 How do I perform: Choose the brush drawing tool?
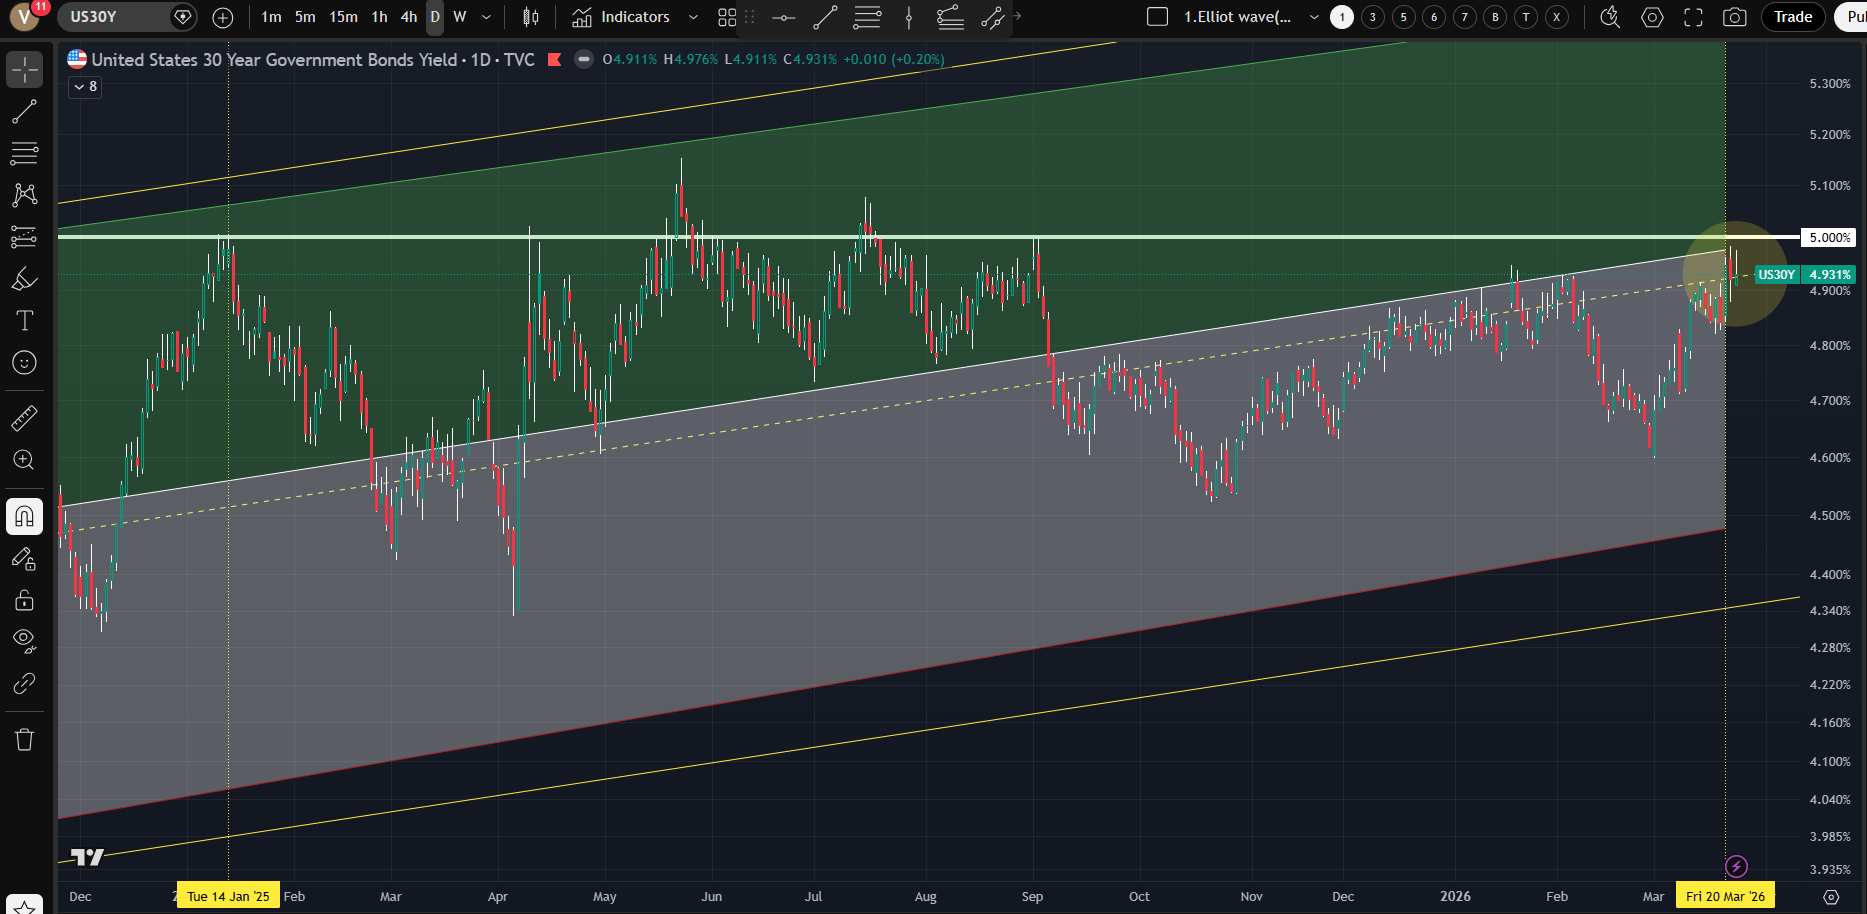tap(24, 279)
